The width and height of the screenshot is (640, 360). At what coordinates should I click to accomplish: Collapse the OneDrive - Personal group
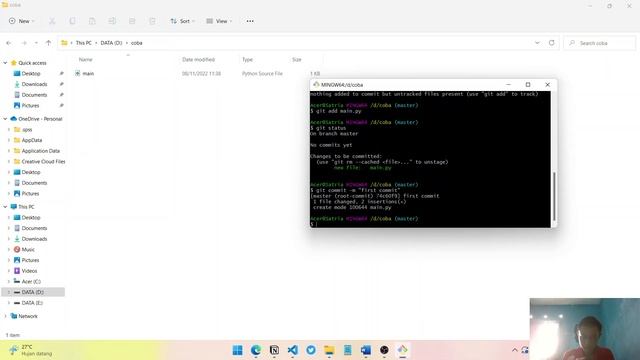[x=5, y=119]
